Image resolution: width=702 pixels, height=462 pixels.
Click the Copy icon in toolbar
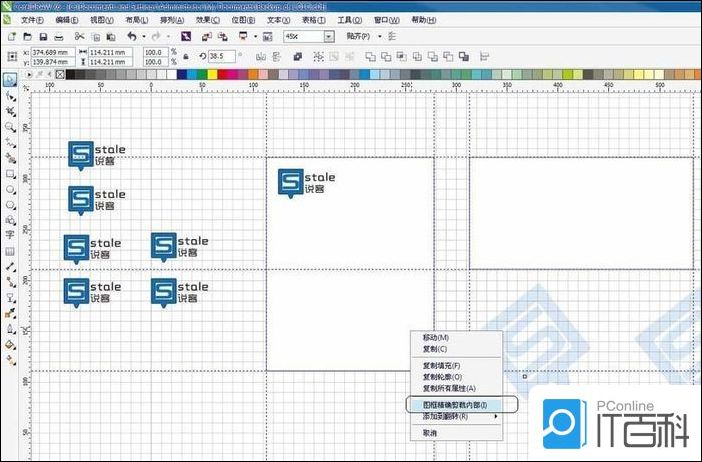[95, 37]
